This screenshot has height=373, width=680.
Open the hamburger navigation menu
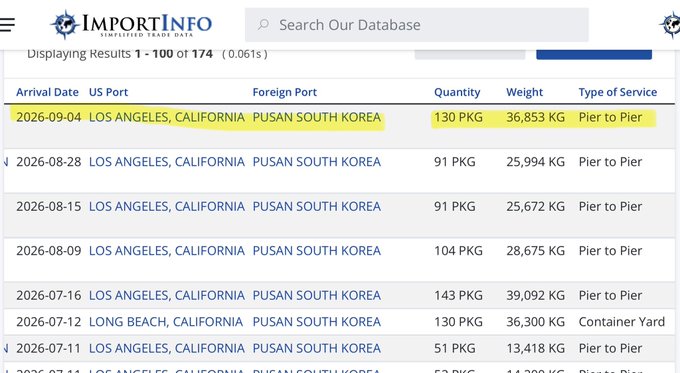click(x=7, y=24)
